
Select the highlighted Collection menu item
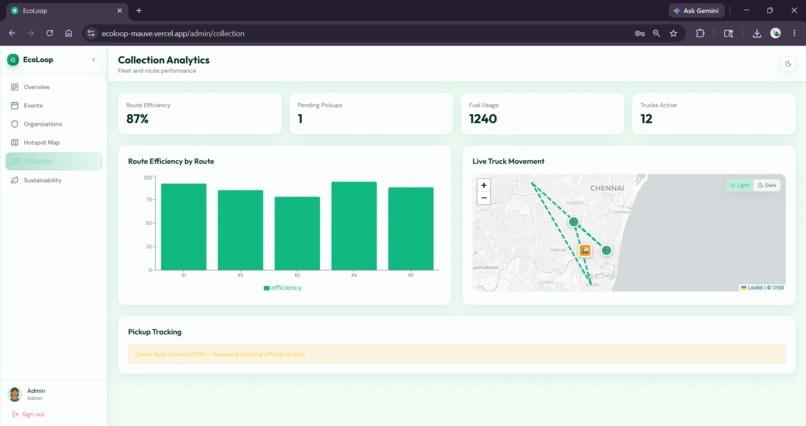pyautogui.click(x=53, y=161)
